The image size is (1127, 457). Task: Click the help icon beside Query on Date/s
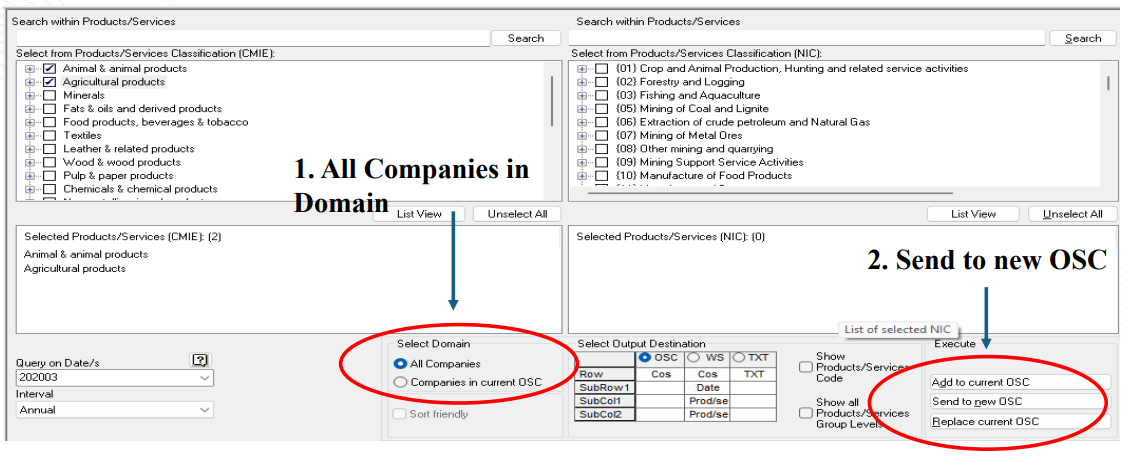[x=200, y=361]
